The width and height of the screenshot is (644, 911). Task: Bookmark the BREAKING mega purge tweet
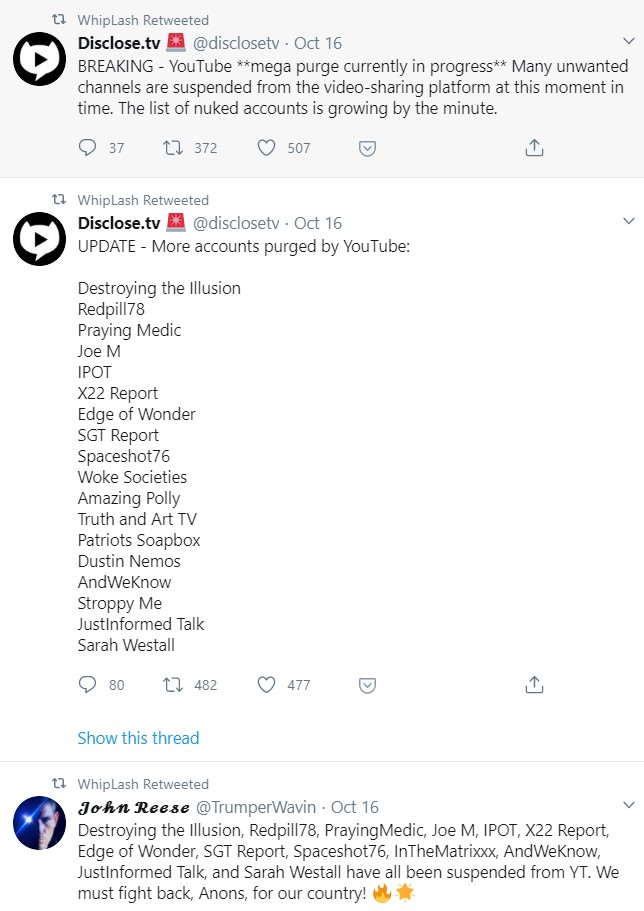click(x=367, y=148)
